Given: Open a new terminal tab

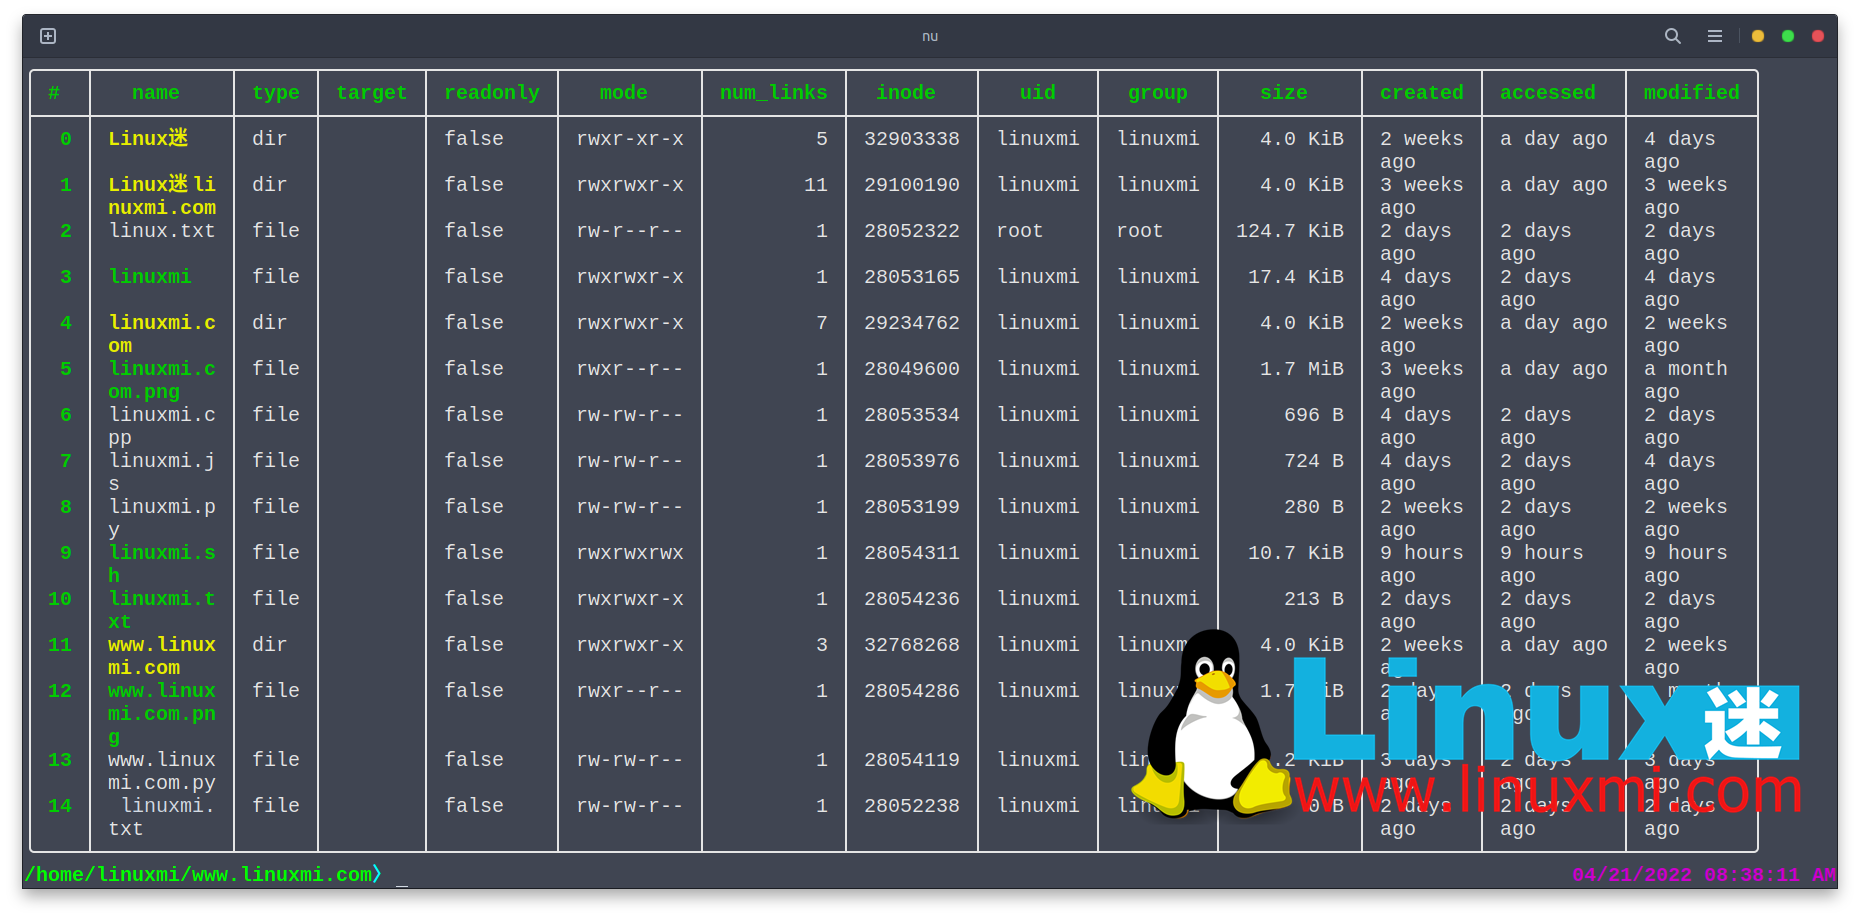Looking at the screenshot, I should [x=48, y=36].
